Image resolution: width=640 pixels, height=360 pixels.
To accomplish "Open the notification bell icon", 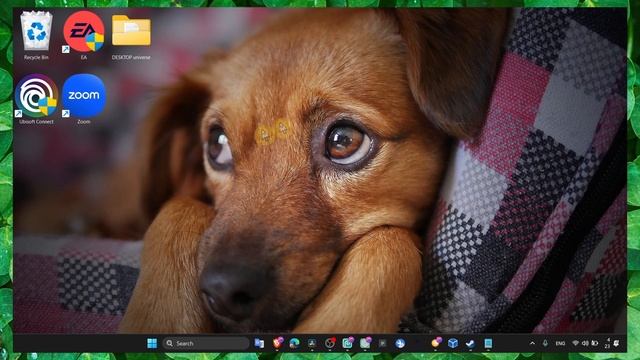I will pyautogui.click(x=616, y=343).
